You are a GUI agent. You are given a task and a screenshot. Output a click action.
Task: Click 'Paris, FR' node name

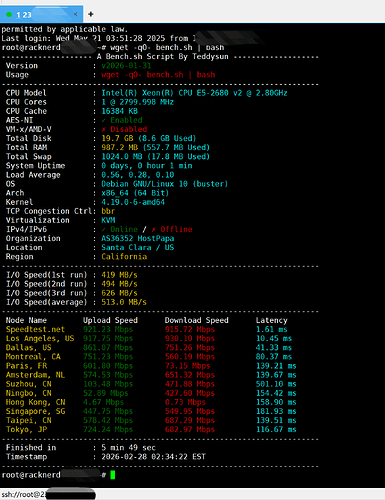pyautogui.click(x=26, y=366)
